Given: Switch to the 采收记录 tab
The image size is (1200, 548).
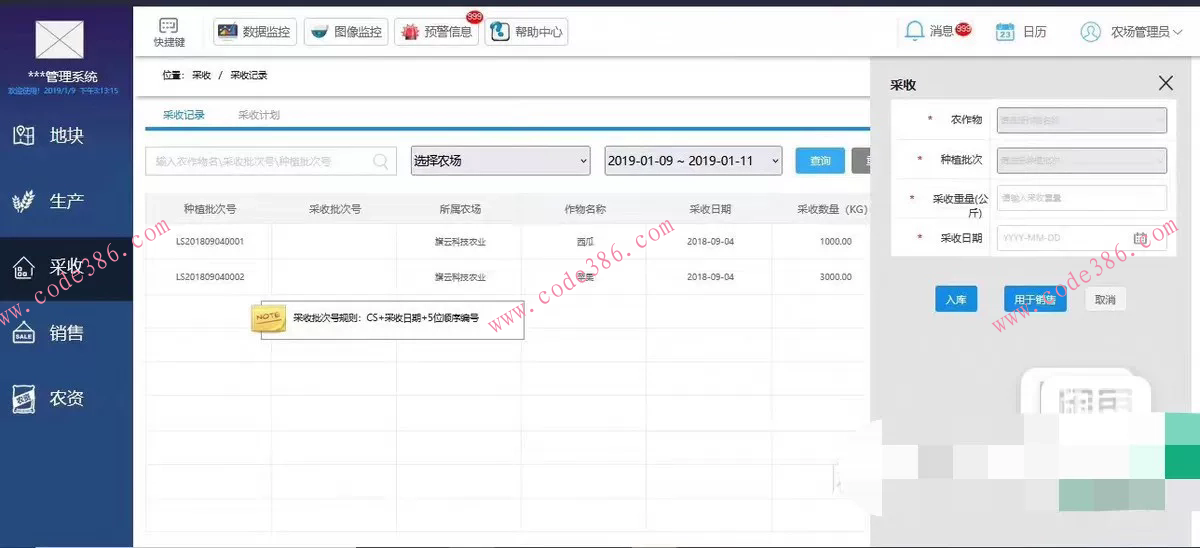Looking at the screenshot, I should [184, 115].
